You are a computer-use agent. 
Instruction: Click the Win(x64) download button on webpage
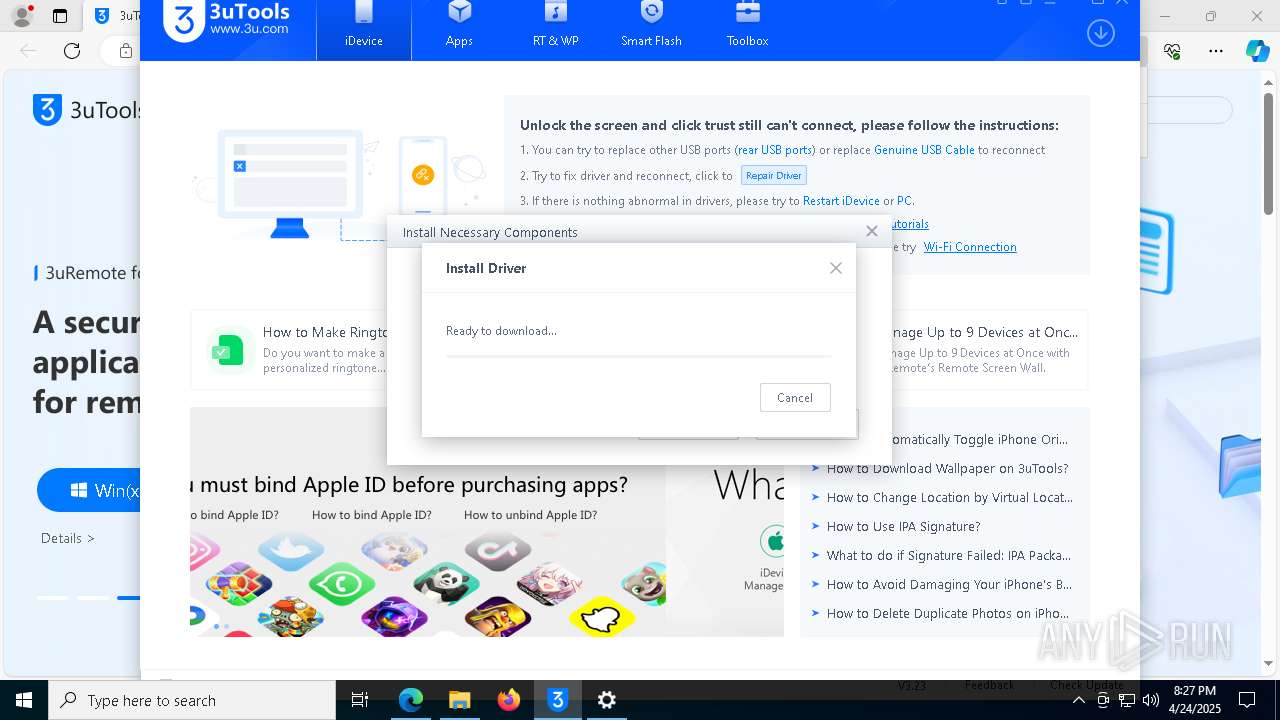[90, 490]
